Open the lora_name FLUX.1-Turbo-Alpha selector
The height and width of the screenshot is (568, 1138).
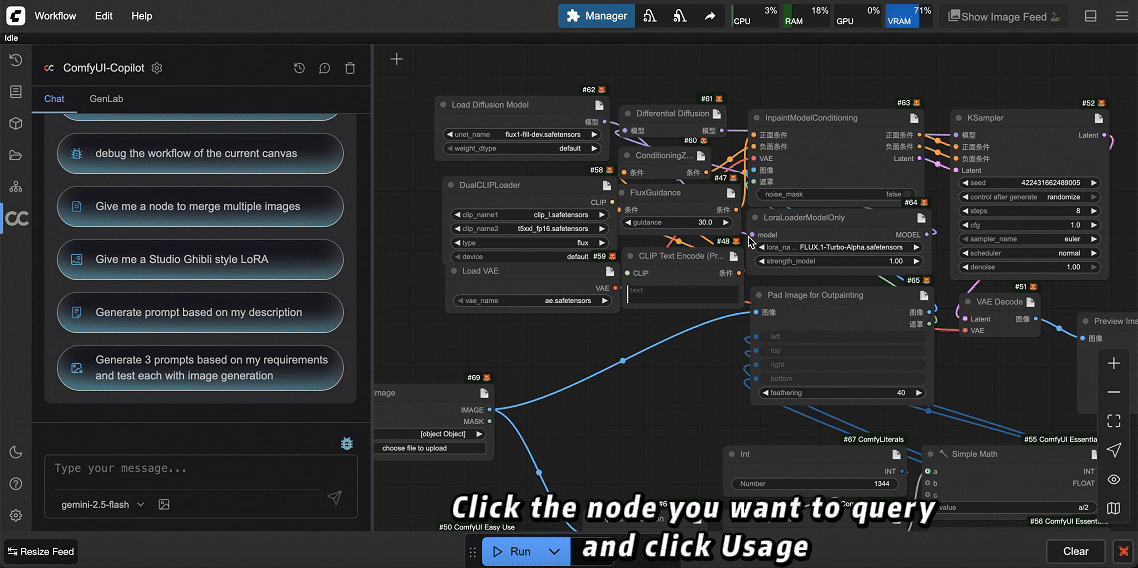coord(840,247)
